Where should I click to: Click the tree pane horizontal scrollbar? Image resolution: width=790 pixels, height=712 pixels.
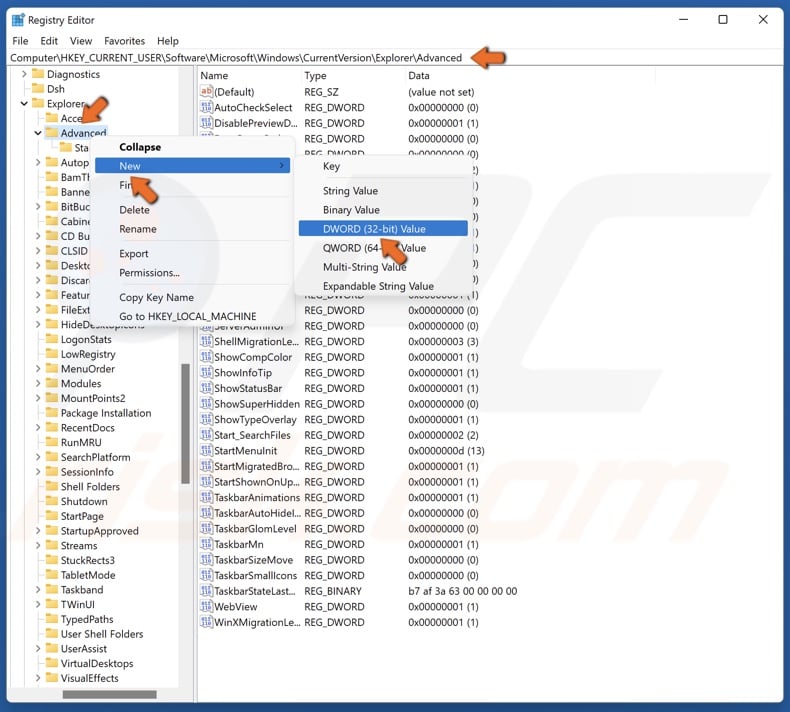109,694
